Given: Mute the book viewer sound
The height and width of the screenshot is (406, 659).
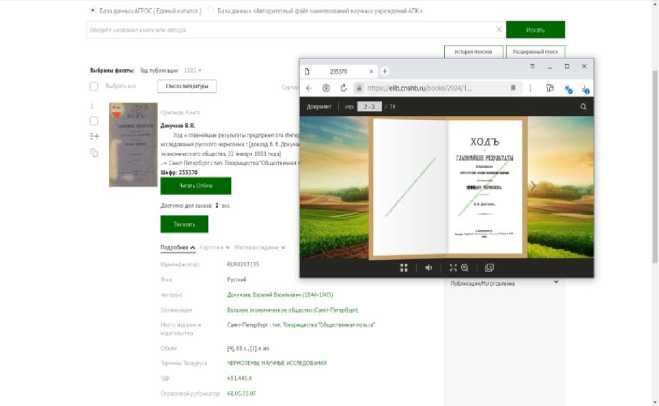Looking at the screenshot, I should tap(428, 267).
